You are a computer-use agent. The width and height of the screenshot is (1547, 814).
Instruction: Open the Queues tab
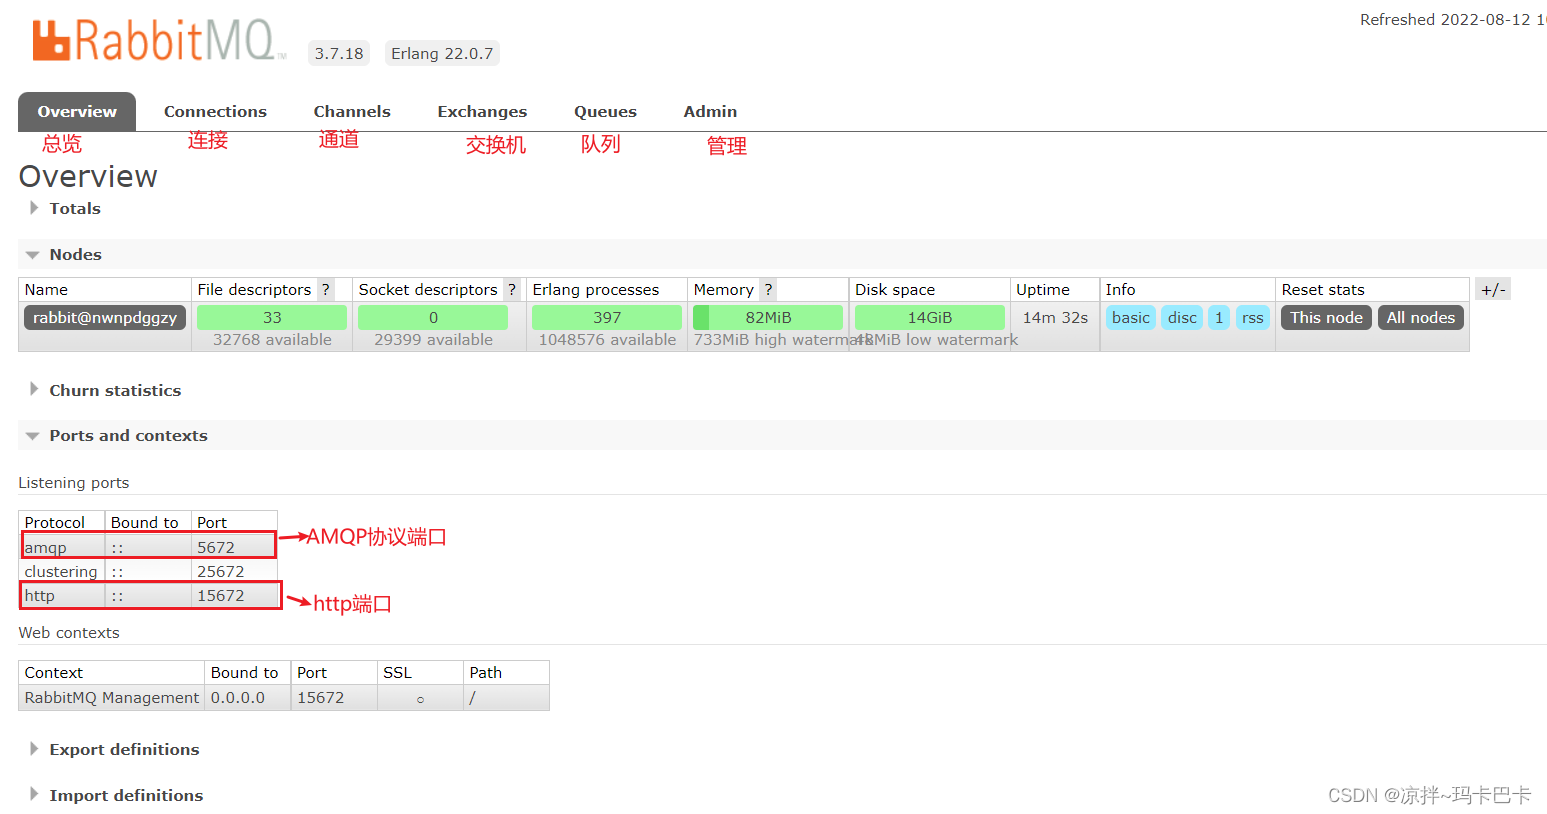(605, 112)
